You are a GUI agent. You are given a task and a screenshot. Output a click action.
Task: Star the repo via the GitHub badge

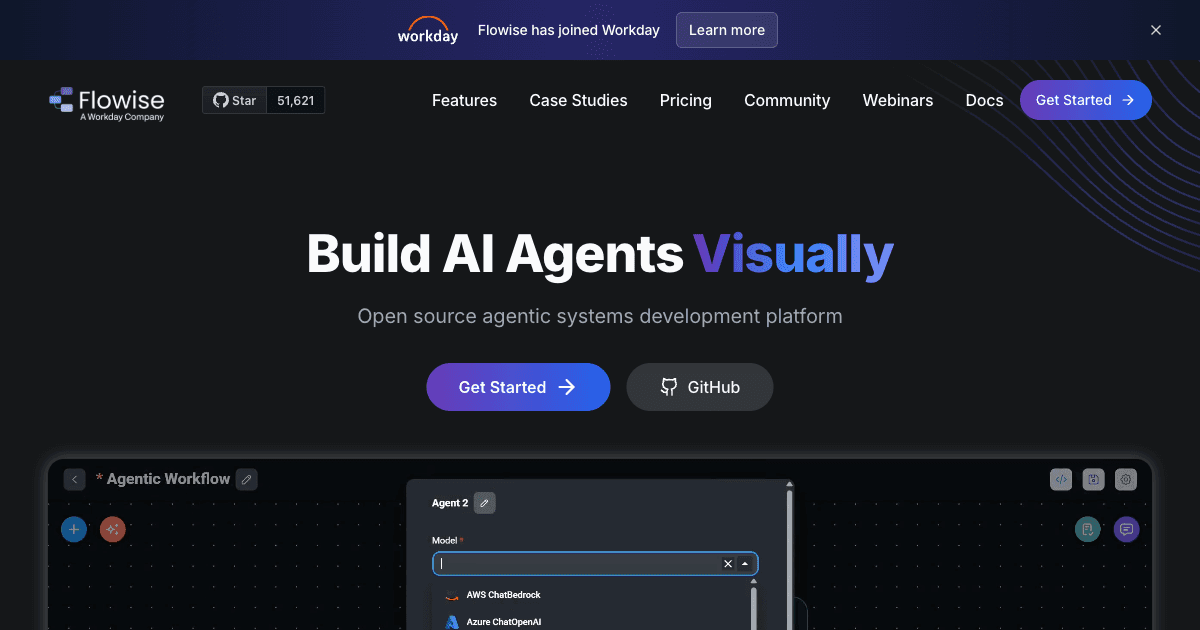click(234, 100)
